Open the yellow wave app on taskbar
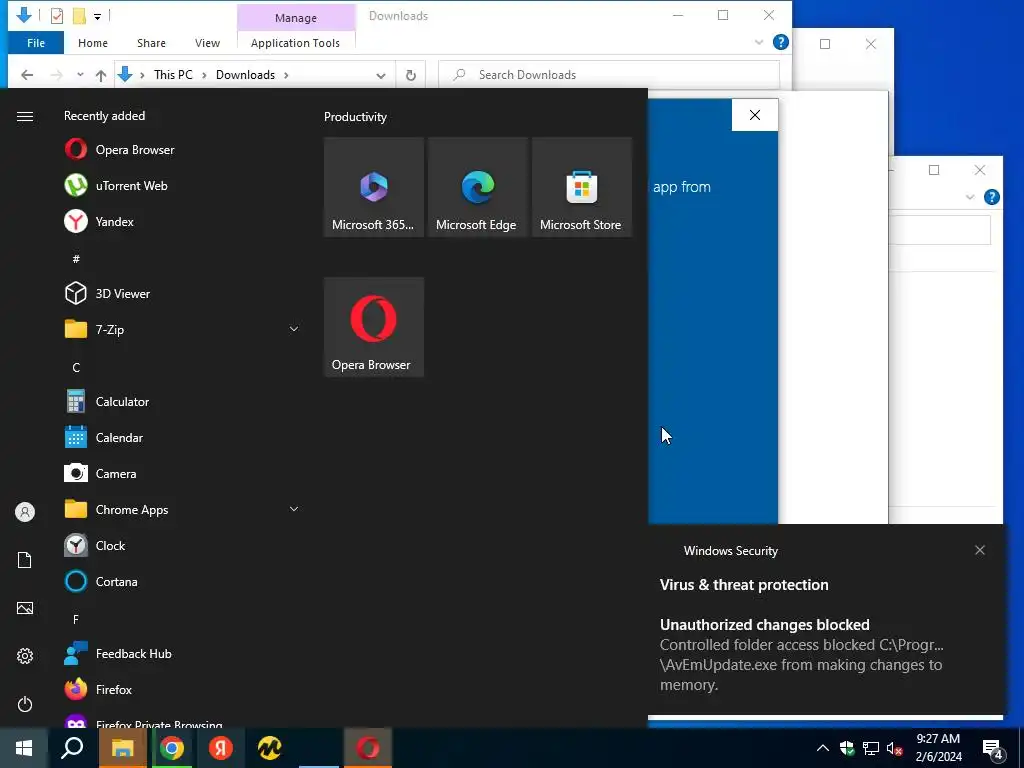This screenshot has height=768, width=1024. pyautogui.click(x=270, y=748)
